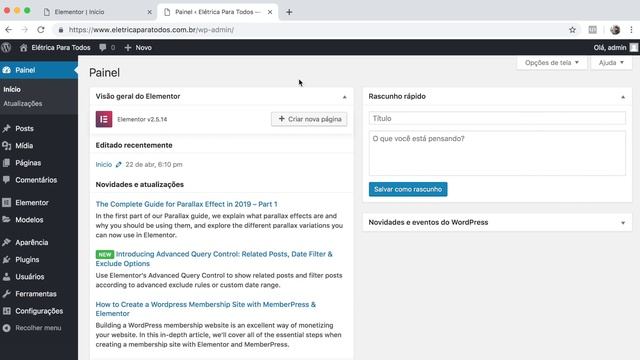Open the browser three-dot menu
640x360 pixels.
[x=631, y=30]
